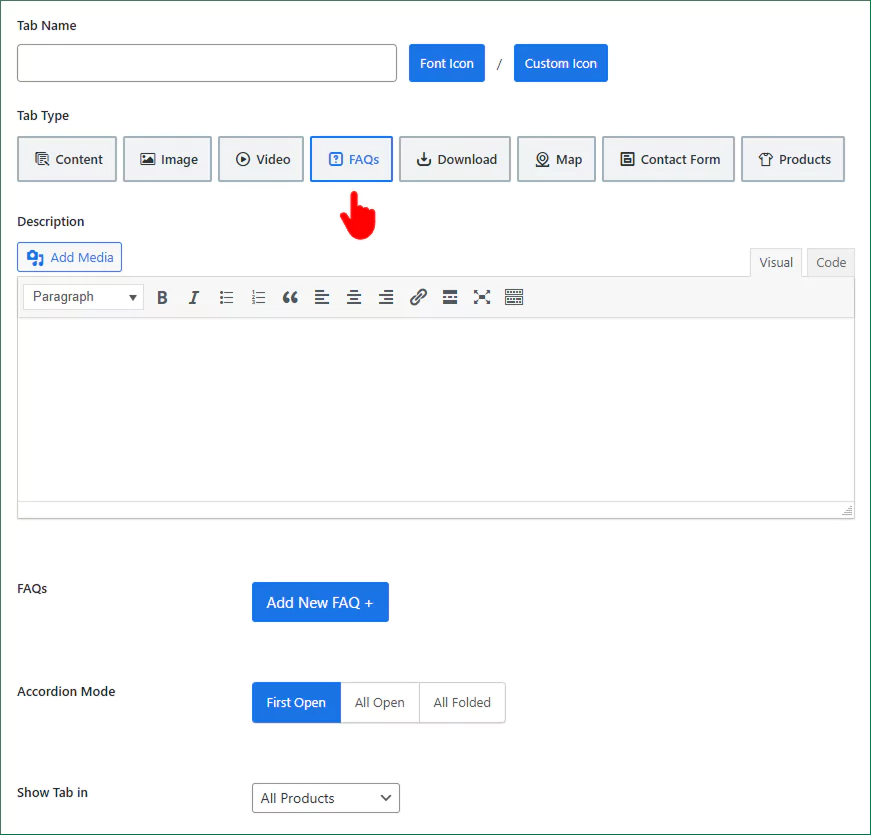
Task: Insert a numbered list
Action: click(258, 297)
